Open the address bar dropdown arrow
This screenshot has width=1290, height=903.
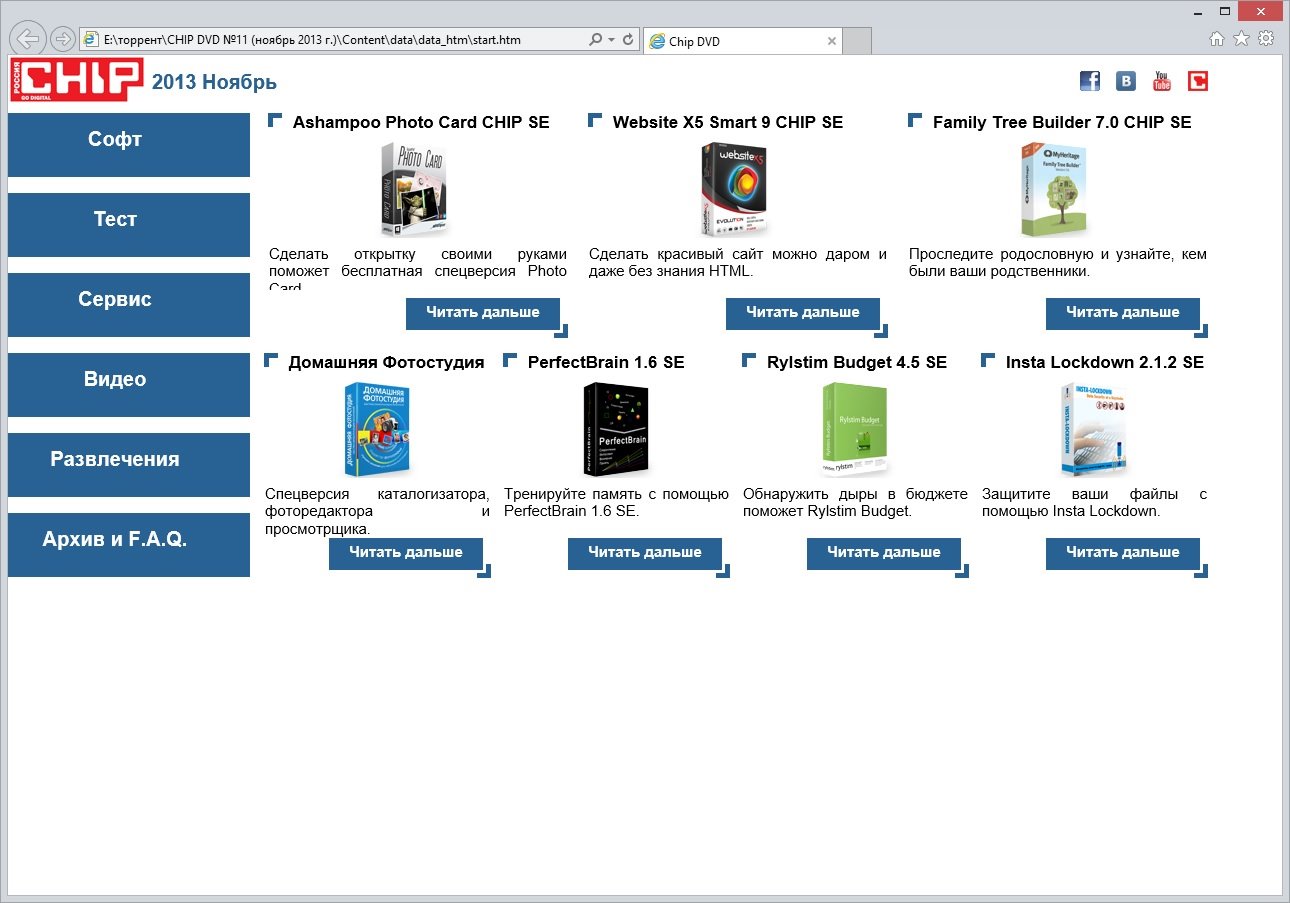click(x=612, y=40)
